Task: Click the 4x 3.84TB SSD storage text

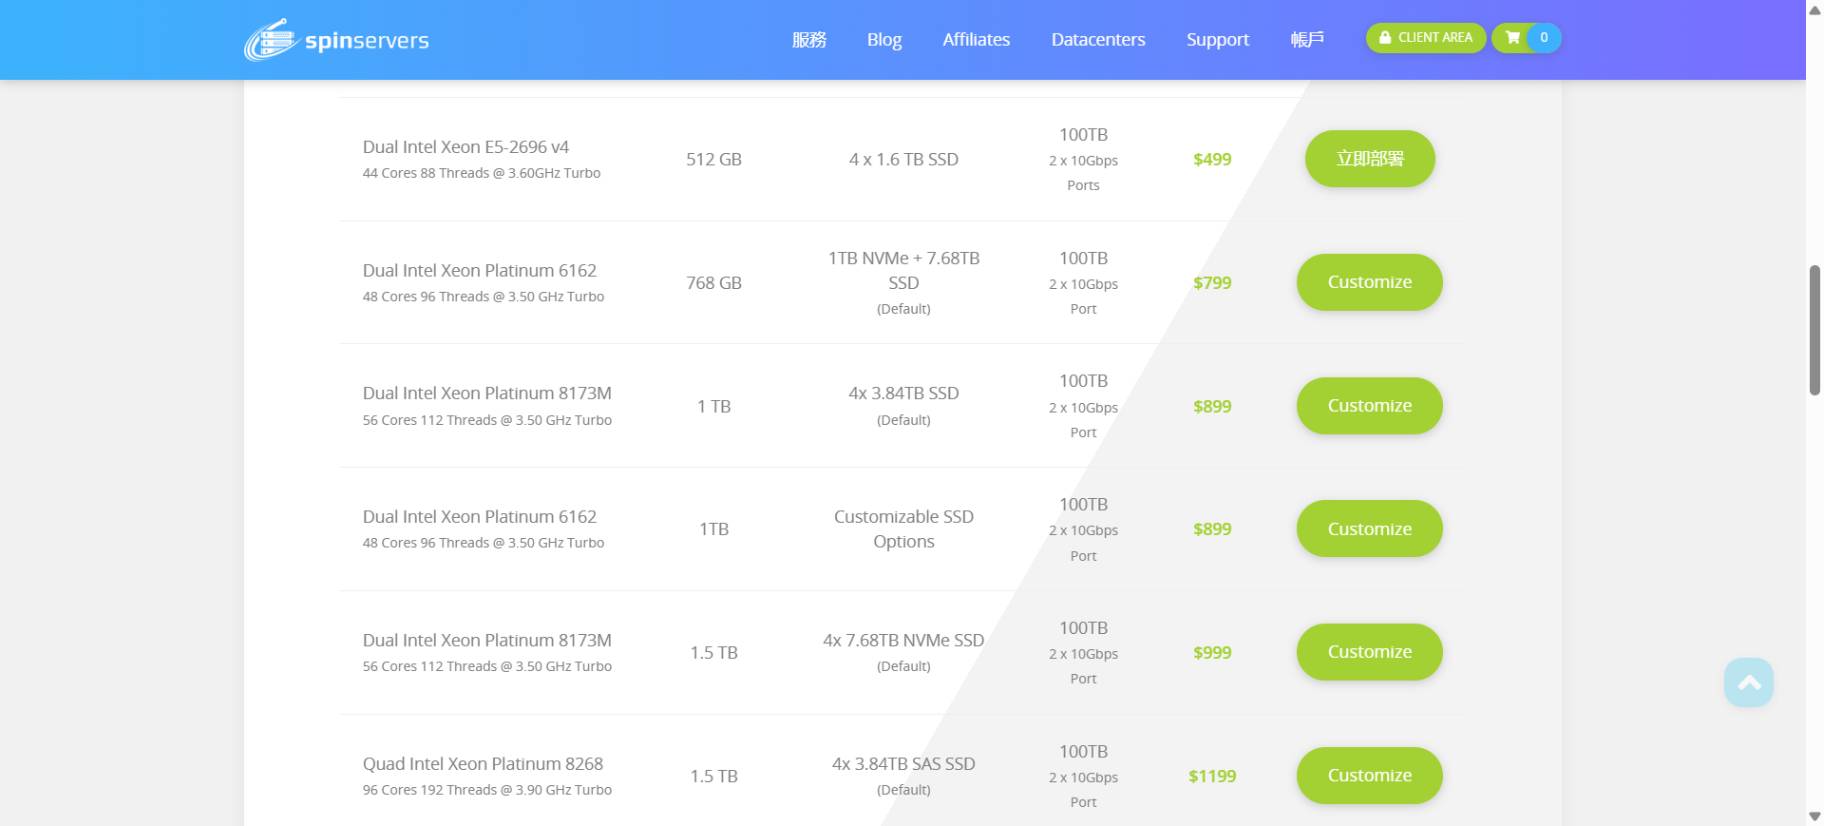Action: [903, 393]
